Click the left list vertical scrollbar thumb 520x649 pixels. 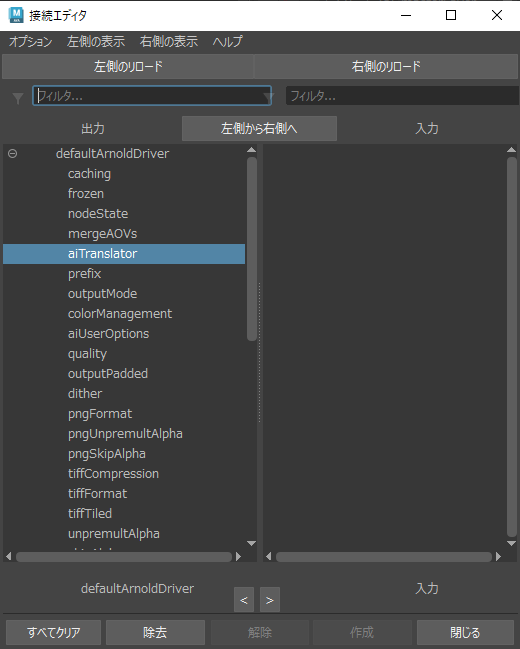click(x=252, y=249)
